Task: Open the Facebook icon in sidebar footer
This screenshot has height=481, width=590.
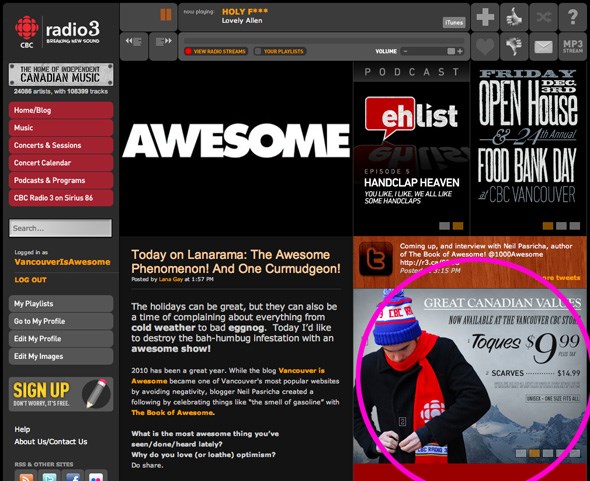Action: coord(73,476)
